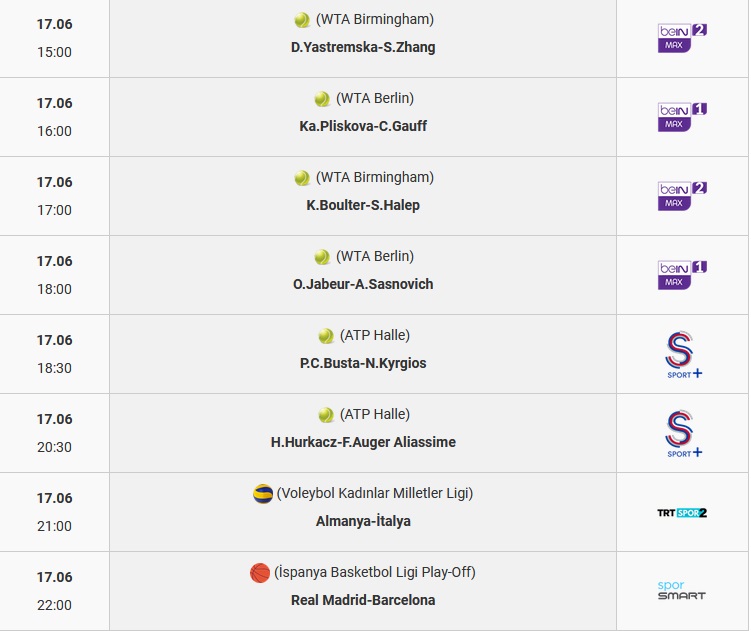Viewport: 751px width, 631px height.
Task: Click the TRT Spor 2 channel logo
Action: (682, 513)
